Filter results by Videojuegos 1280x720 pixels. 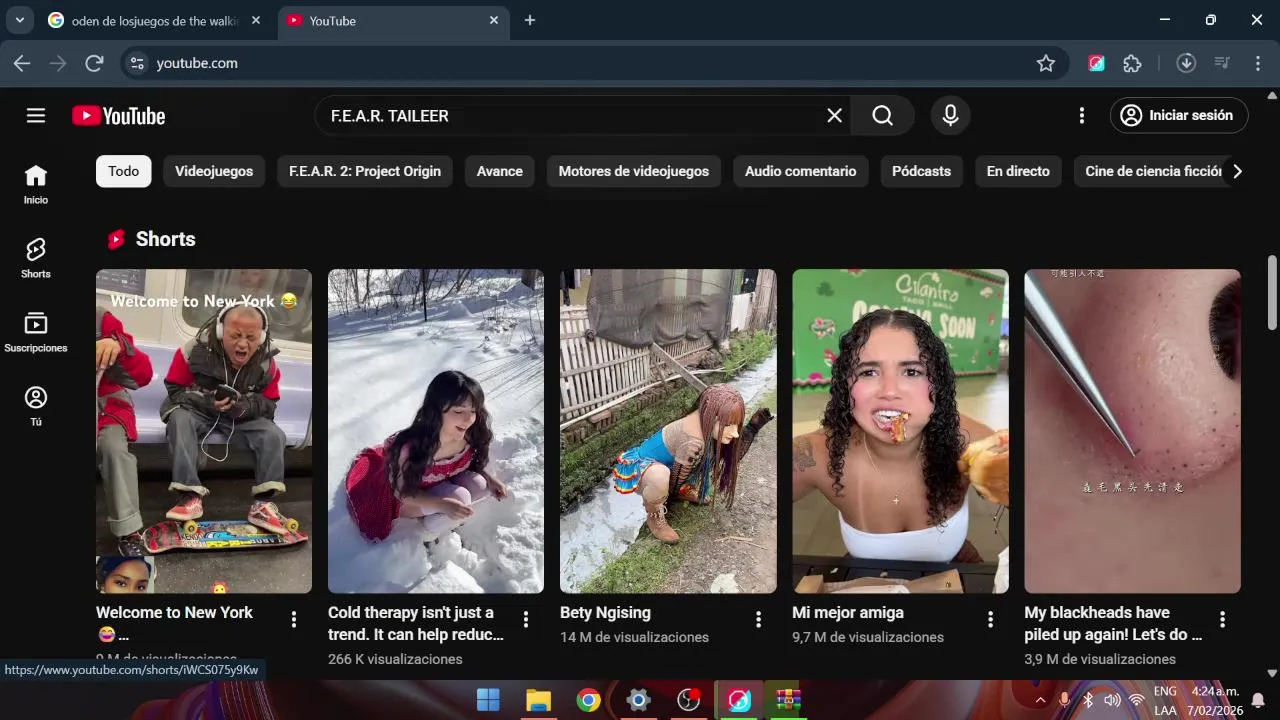tap(214, 171)
